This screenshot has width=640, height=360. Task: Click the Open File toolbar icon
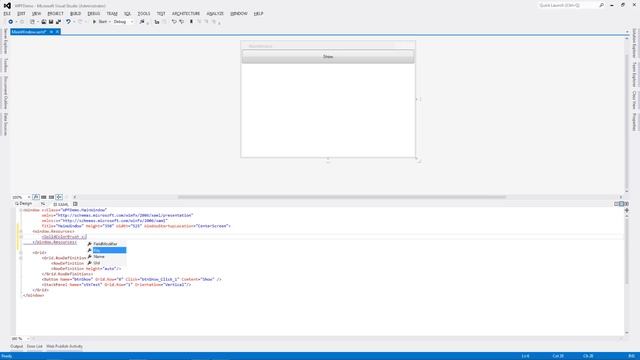[44, 22]
